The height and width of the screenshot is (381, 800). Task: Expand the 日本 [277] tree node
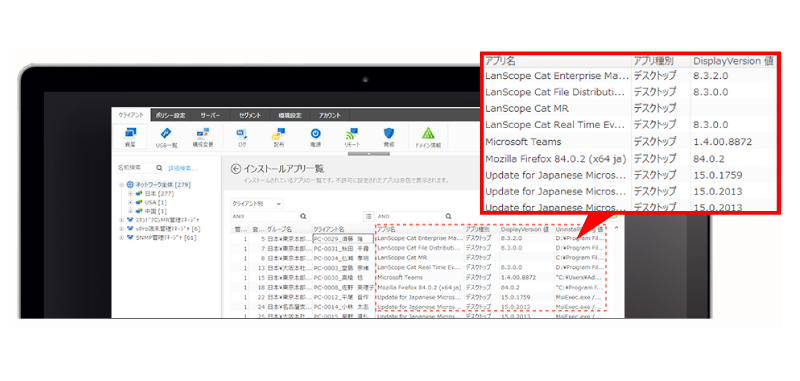pos(130,194)
